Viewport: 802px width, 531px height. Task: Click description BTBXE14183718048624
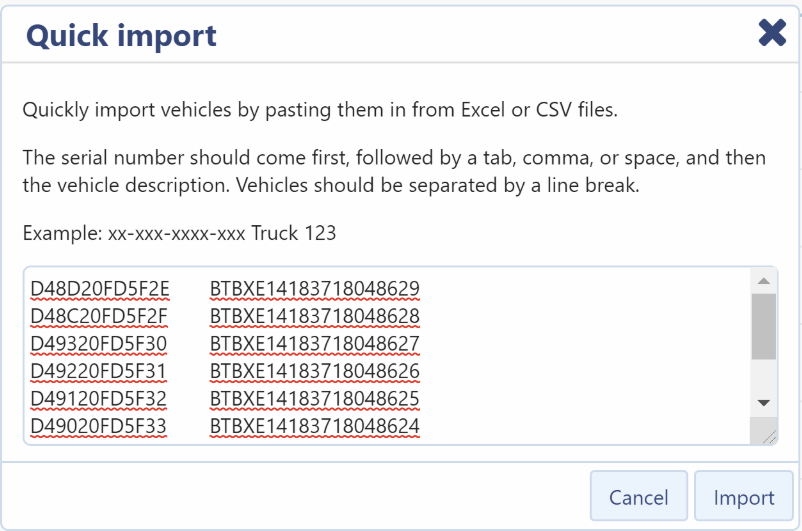(x=315, y=426)
